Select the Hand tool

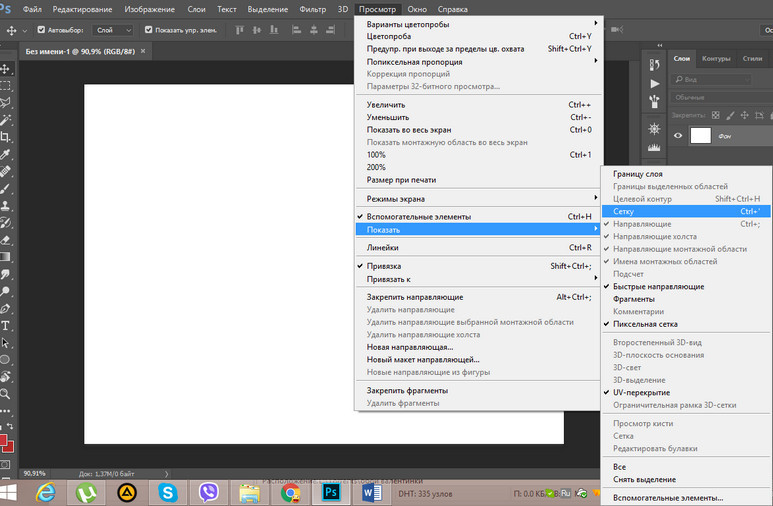[5, 377]
